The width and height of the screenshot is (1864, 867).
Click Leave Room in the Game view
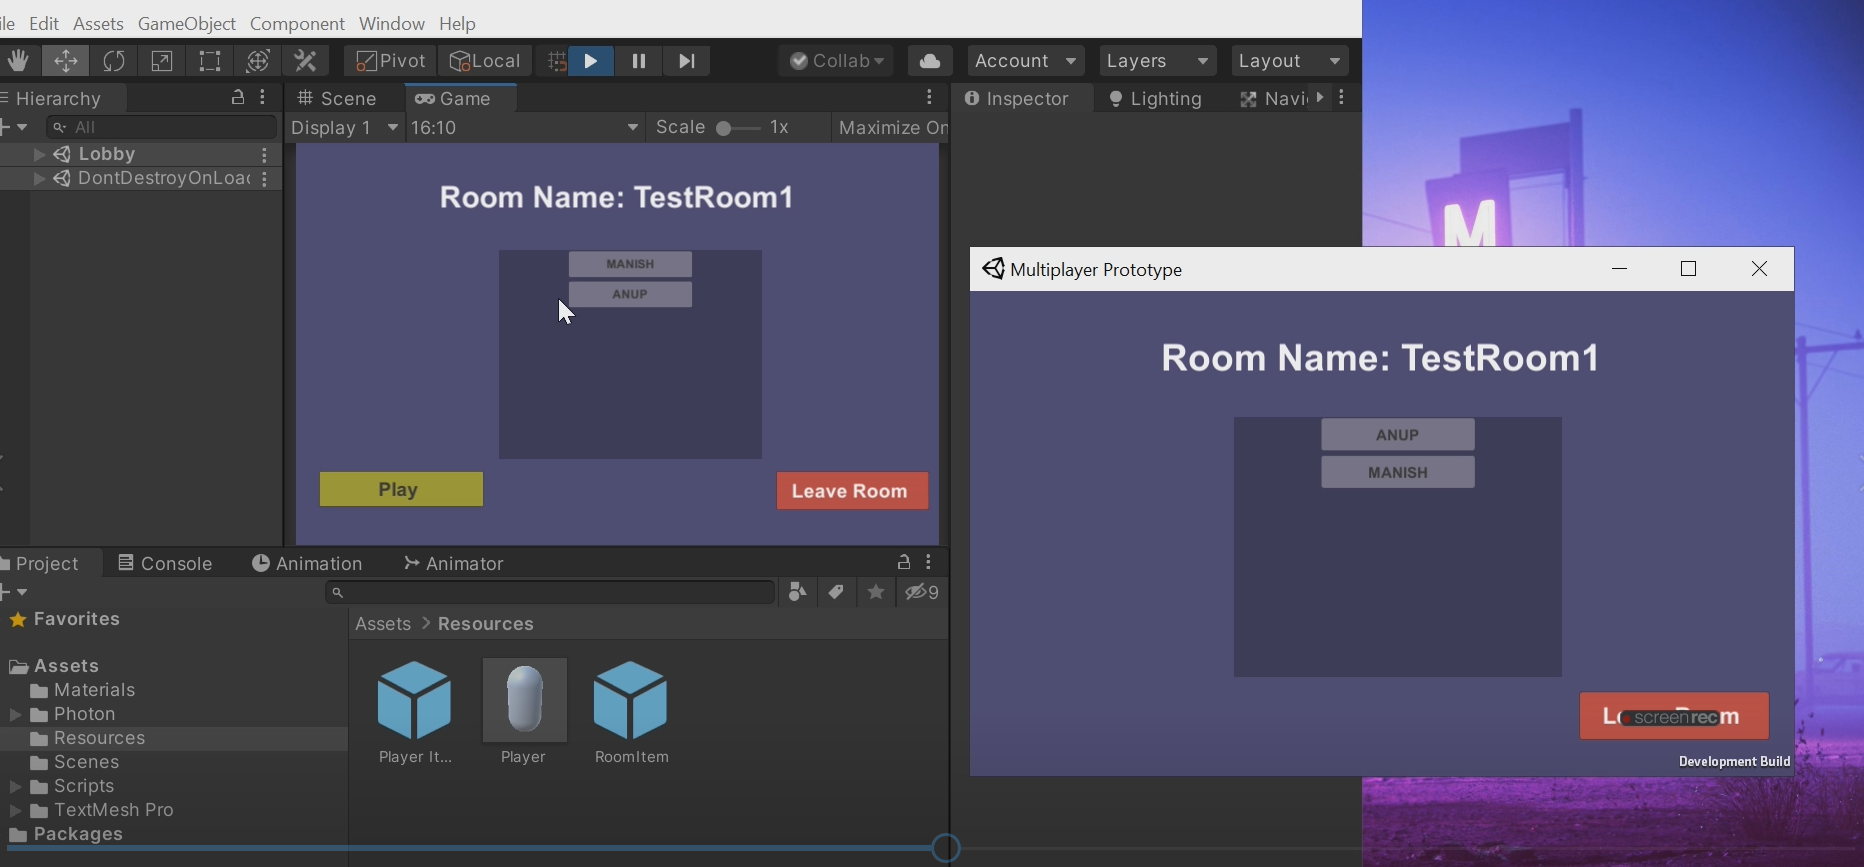(852, 491)
